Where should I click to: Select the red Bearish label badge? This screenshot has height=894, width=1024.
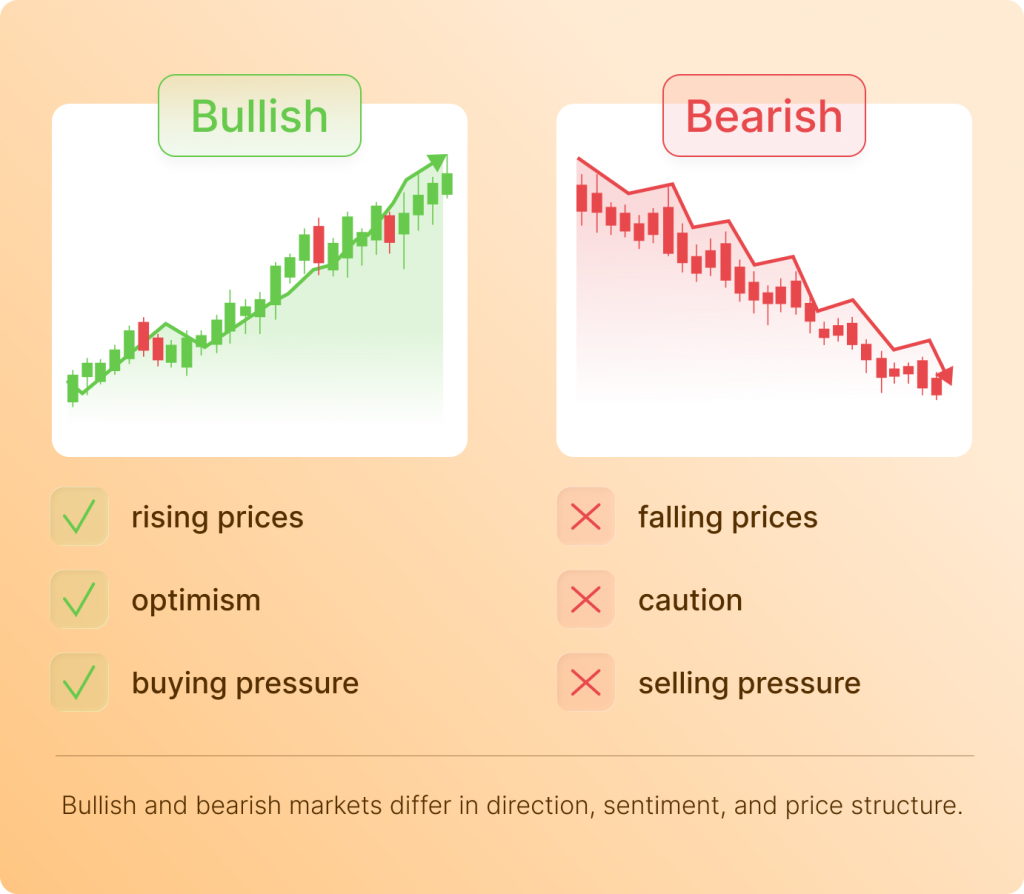click(764, 116)
